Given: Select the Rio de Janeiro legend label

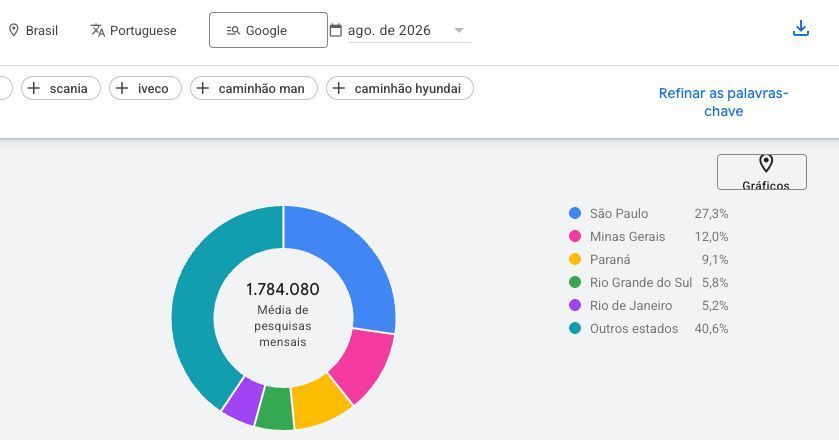Looking at the screenshot, I should point(631,306).
